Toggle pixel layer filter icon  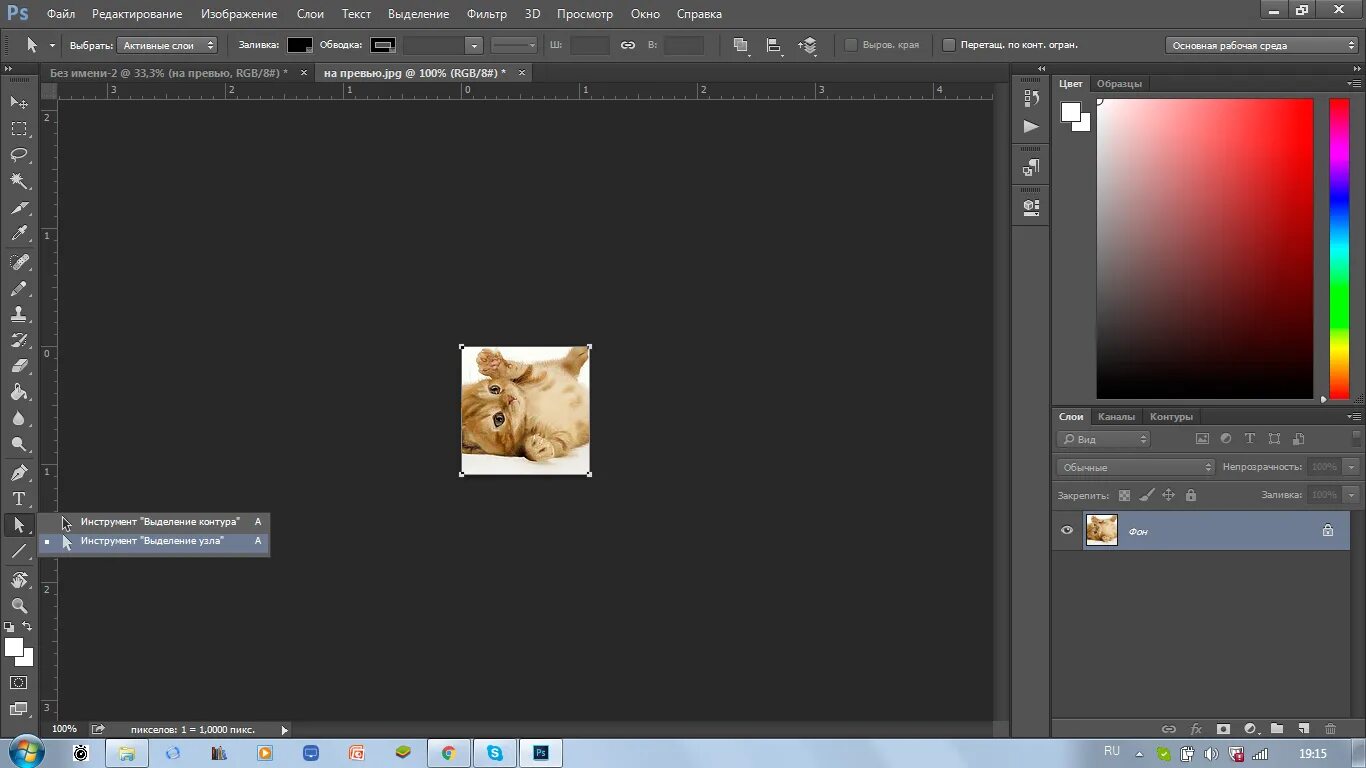point(1202,439)
